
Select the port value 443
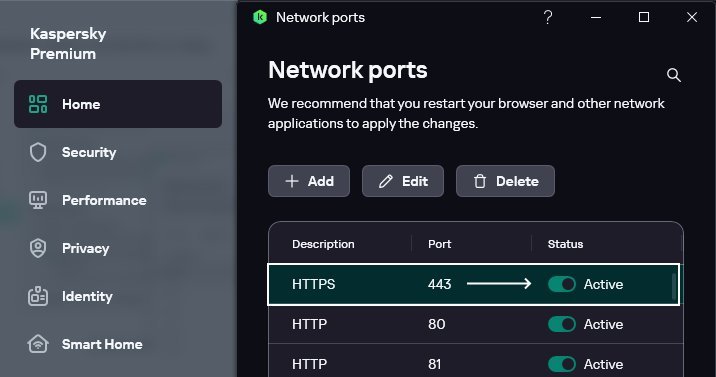[439, 284]
